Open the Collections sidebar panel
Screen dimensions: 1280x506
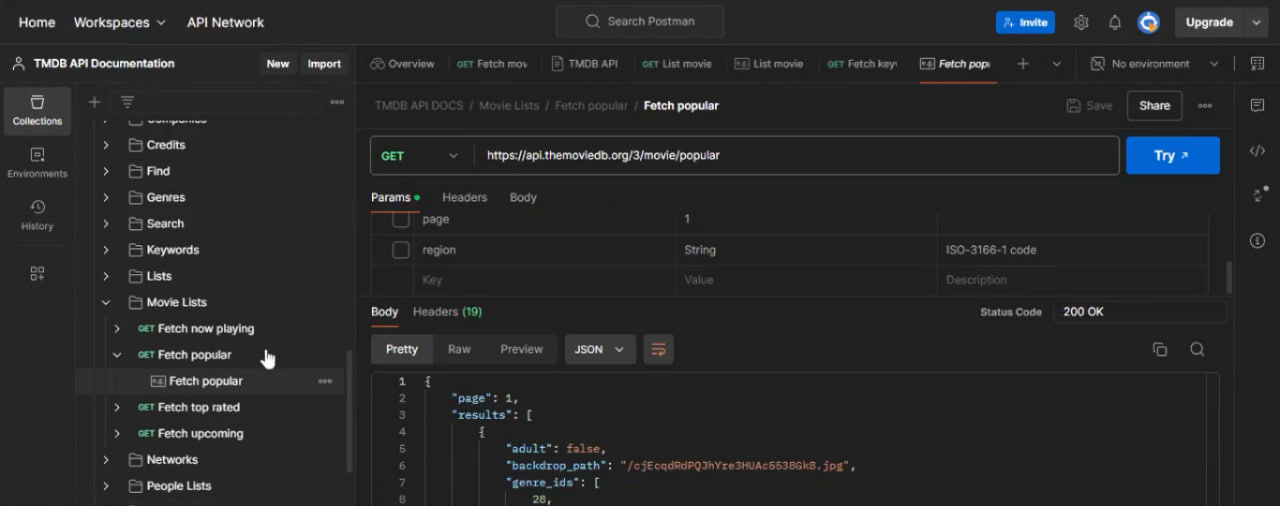[x=37, y=110]
